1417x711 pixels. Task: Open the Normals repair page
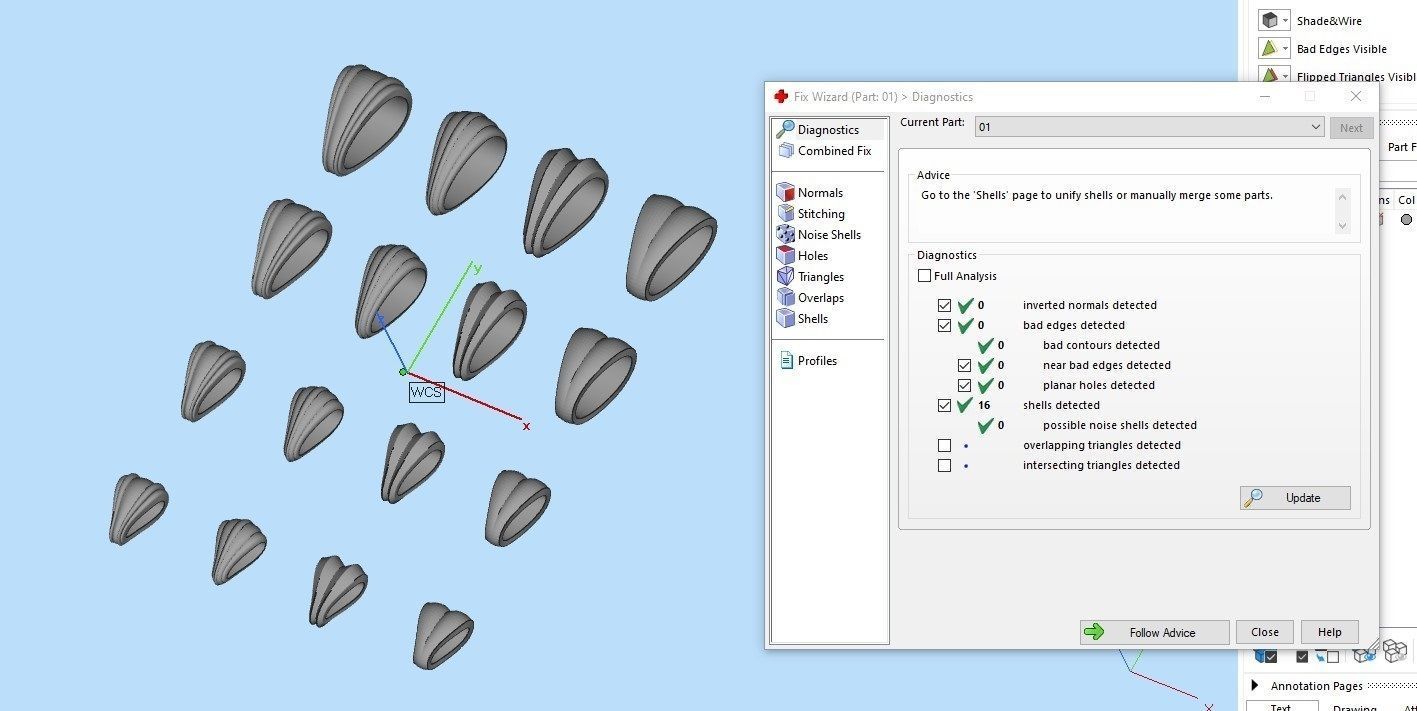(x=819, y=193)
